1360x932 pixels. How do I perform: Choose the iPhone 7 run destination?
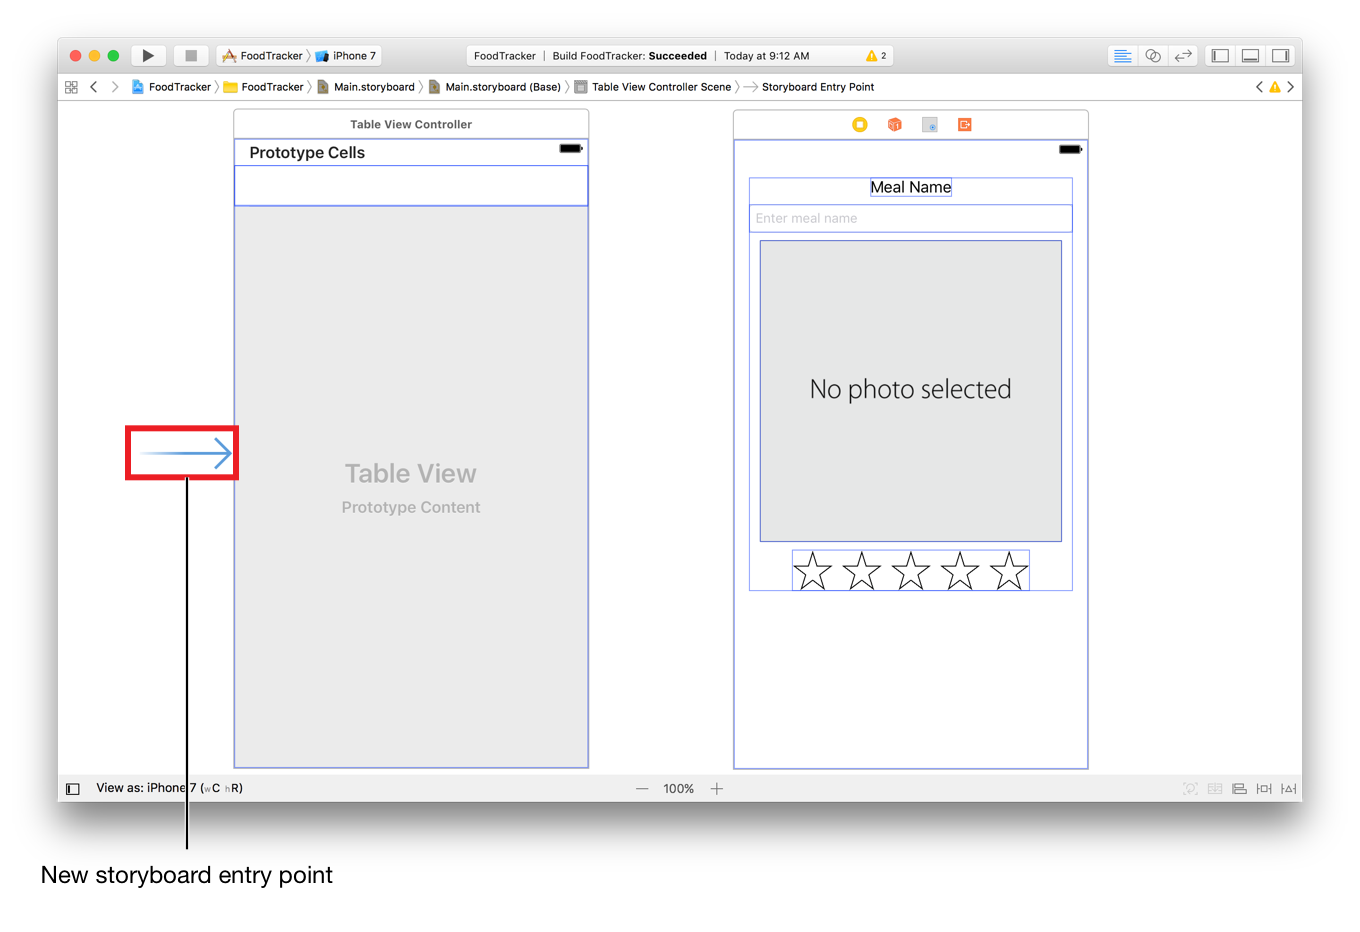pyautogui.click(x=346, y=56)
